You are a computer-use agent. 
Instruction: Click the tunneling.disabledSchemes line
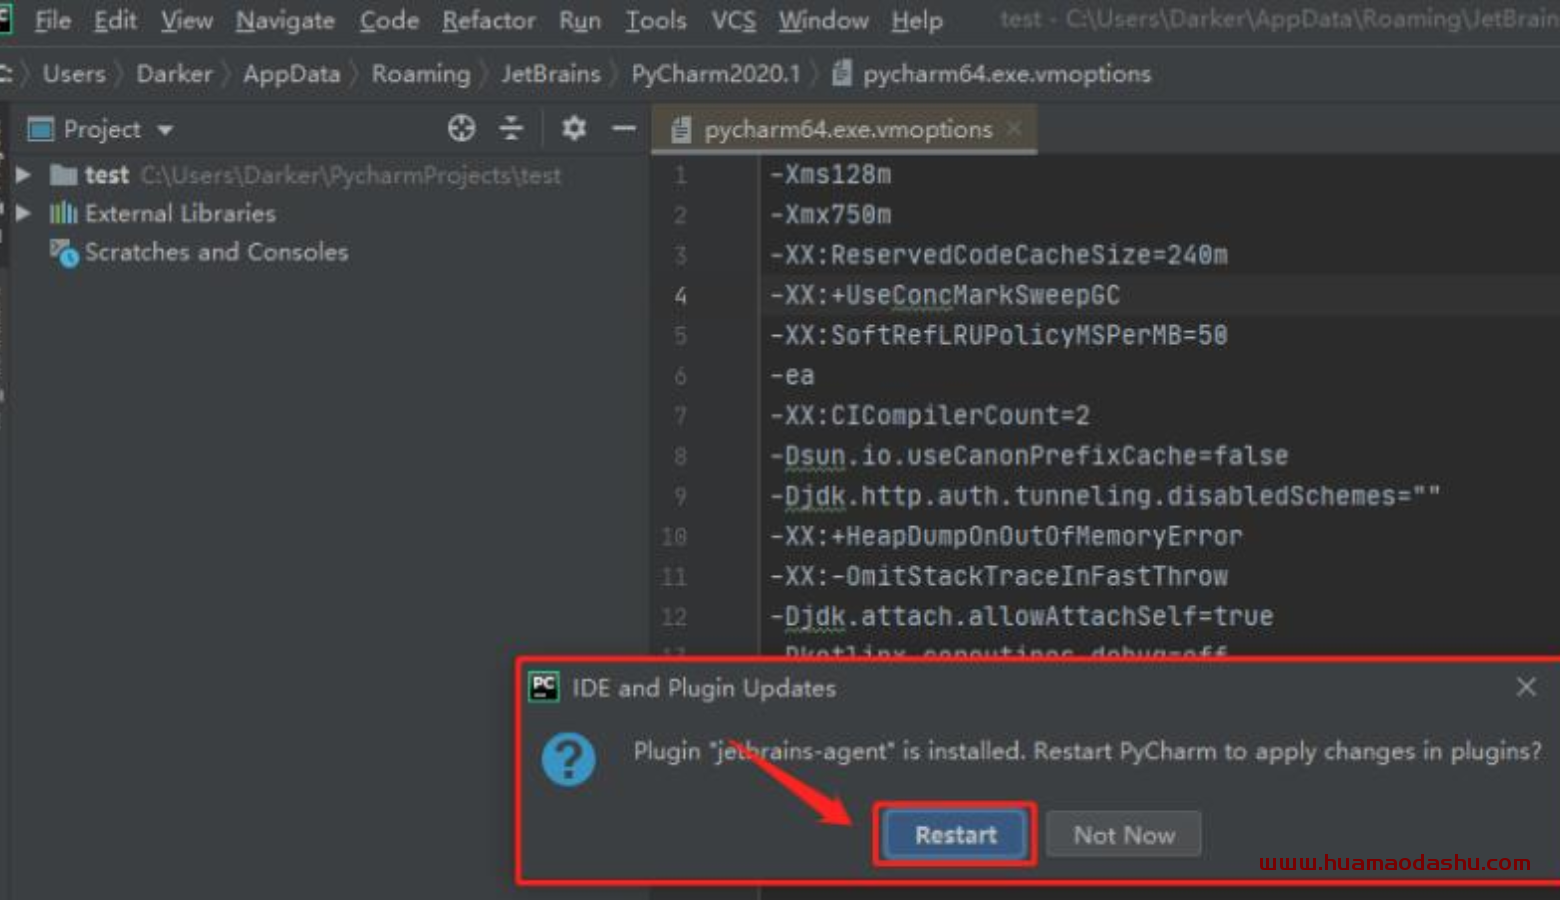click(1105, 496)
